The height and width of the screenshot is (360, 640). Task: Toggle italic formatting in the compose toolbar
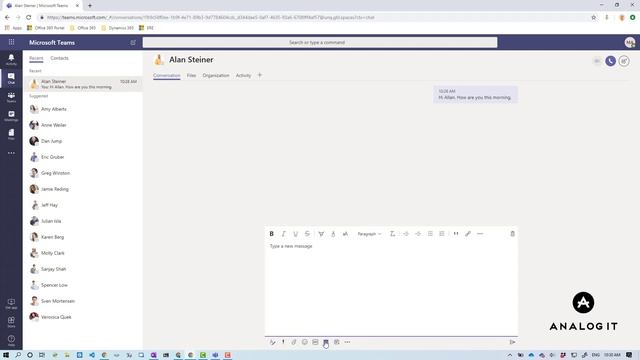(x=283, y=234)
